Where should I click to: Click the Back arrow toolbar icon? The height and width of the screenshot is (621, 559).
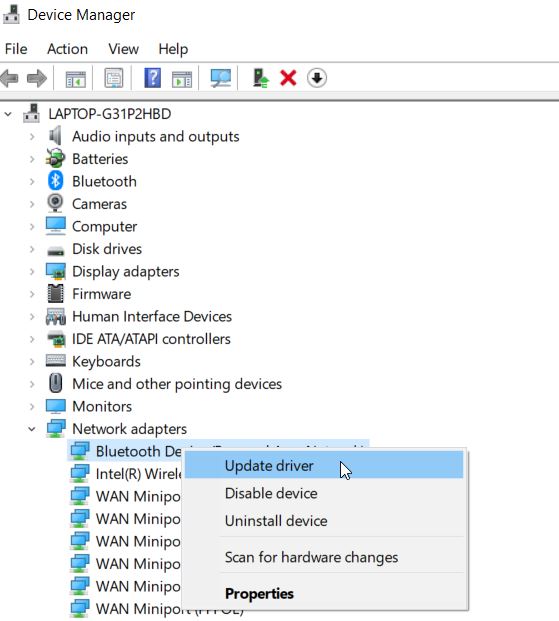pyautogui.click(x=10, y=78)
